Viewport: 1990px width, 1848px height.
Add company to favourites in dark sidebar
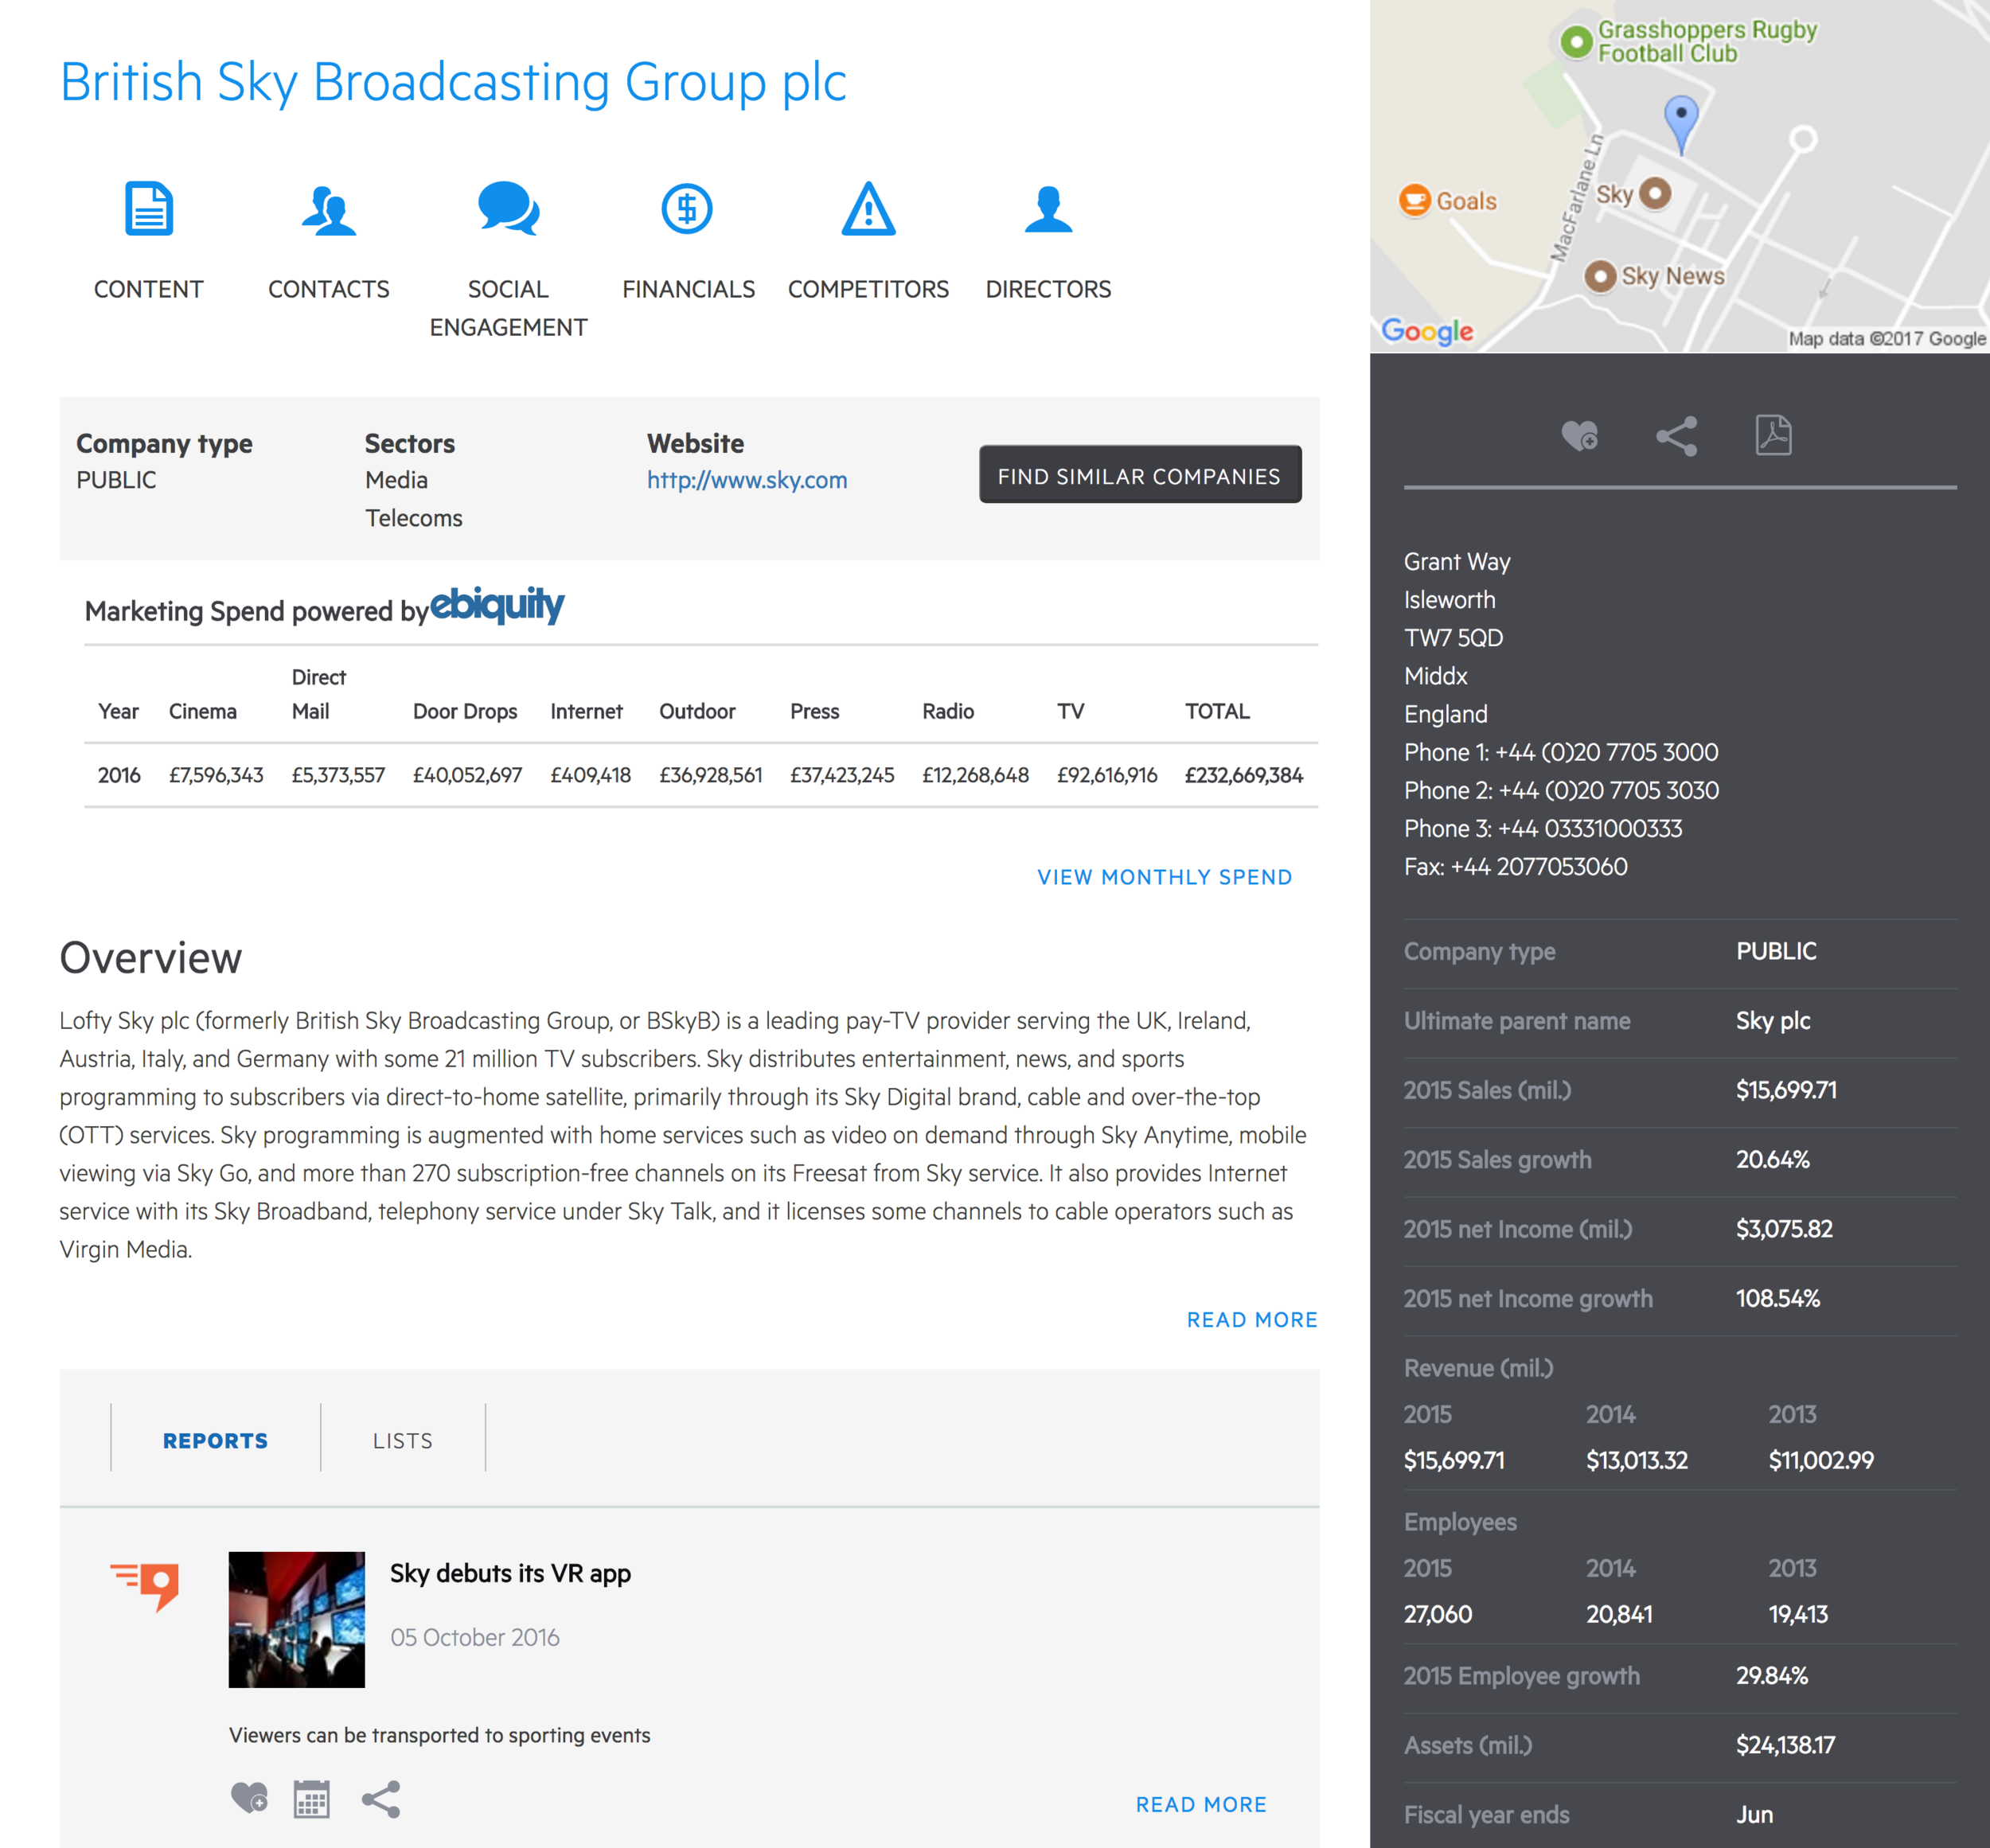tap(1580, 436)
